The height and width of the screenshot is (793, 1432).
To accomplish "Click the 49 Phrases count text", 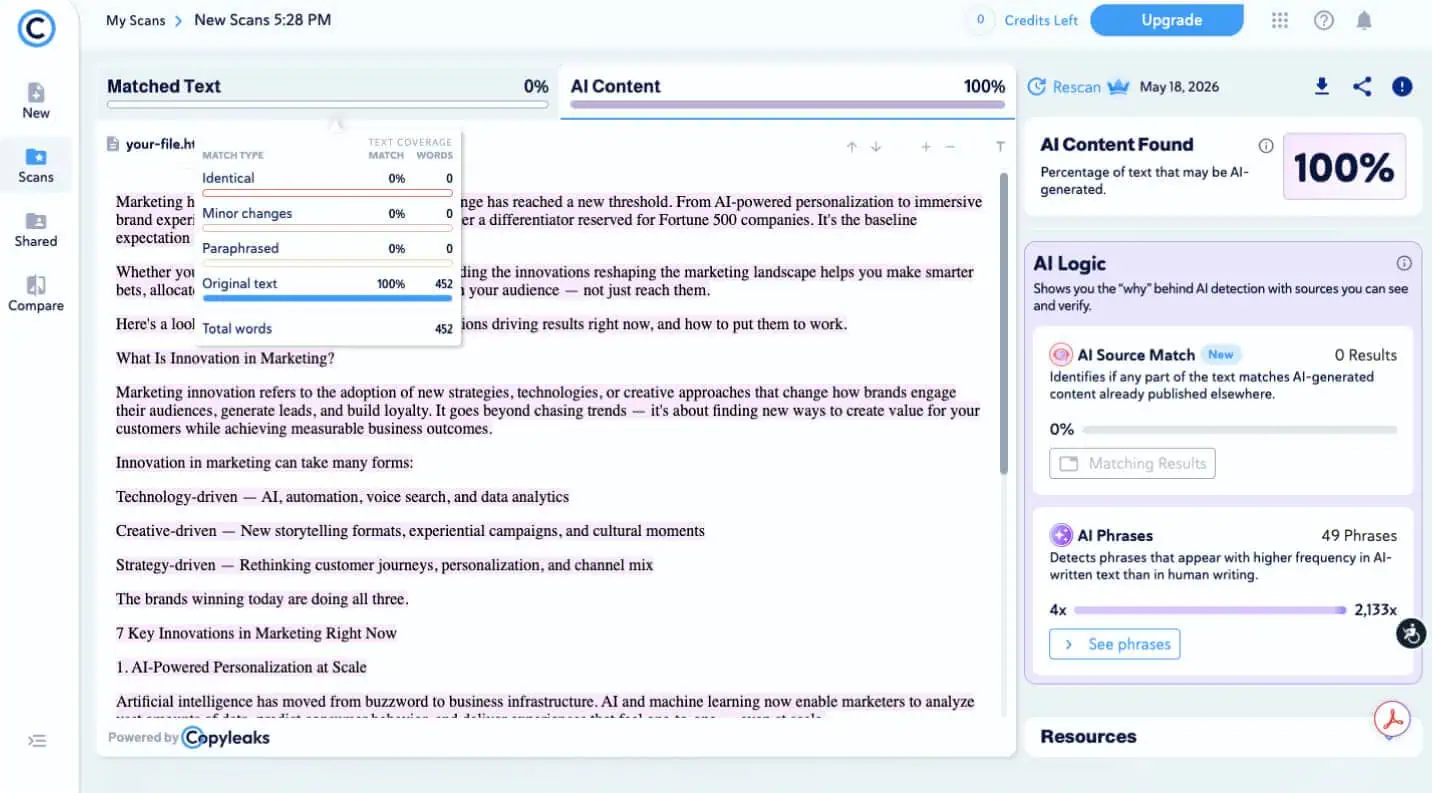I will 1359,536.
